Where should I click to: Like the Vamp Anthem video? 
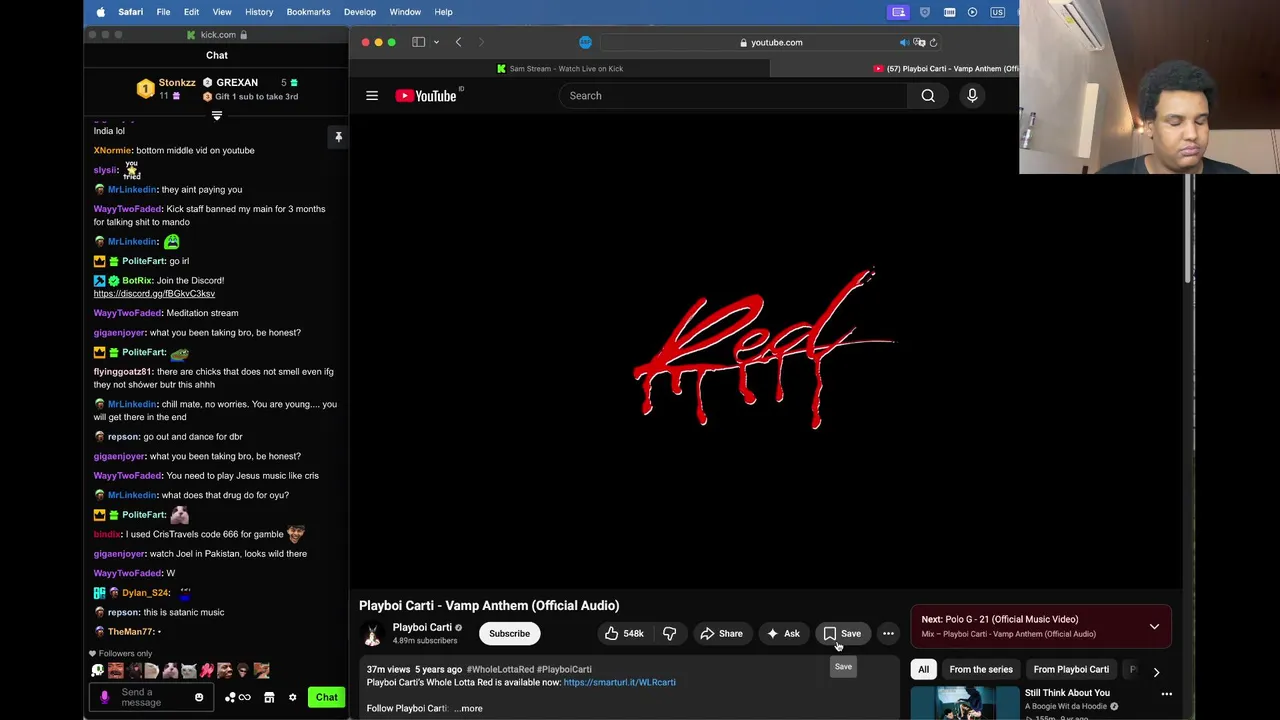click(624, 634)
